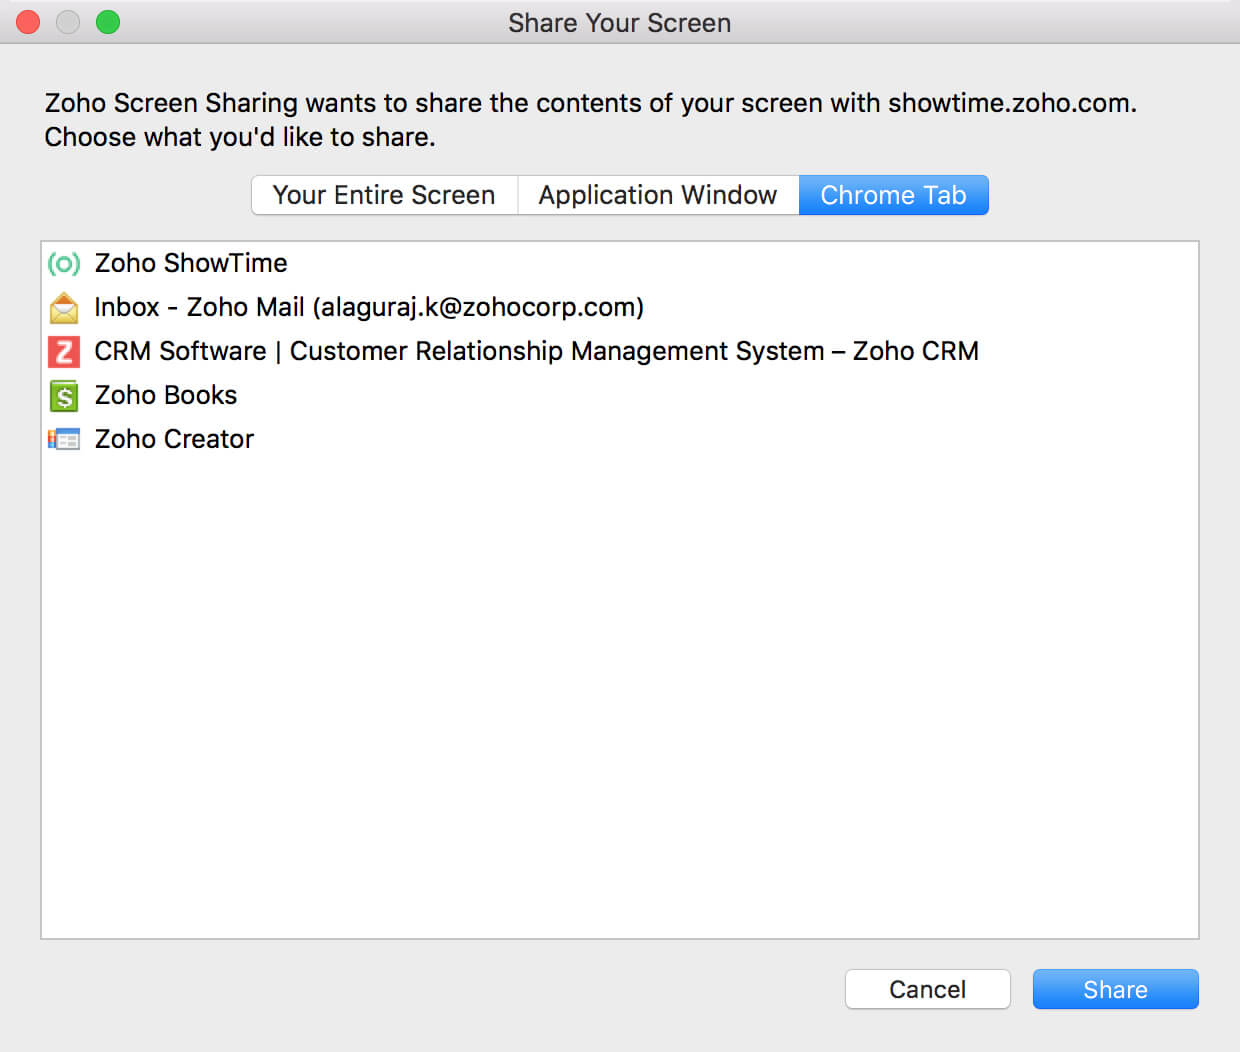The width and height of the screenshot is (1240, 1052).
Task: Click the red Zoho CRM icon
Action: 64,352
